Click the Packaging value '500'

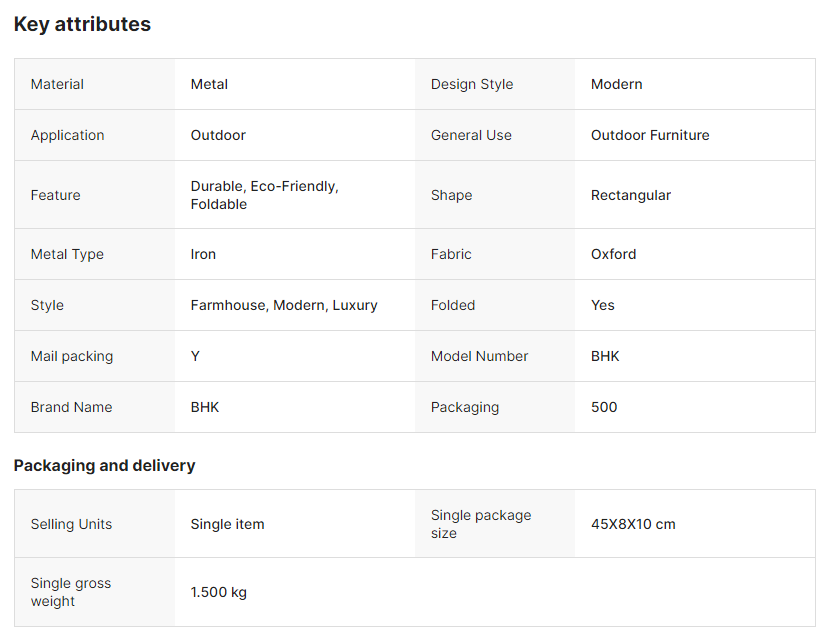click(x=604, y=408)
